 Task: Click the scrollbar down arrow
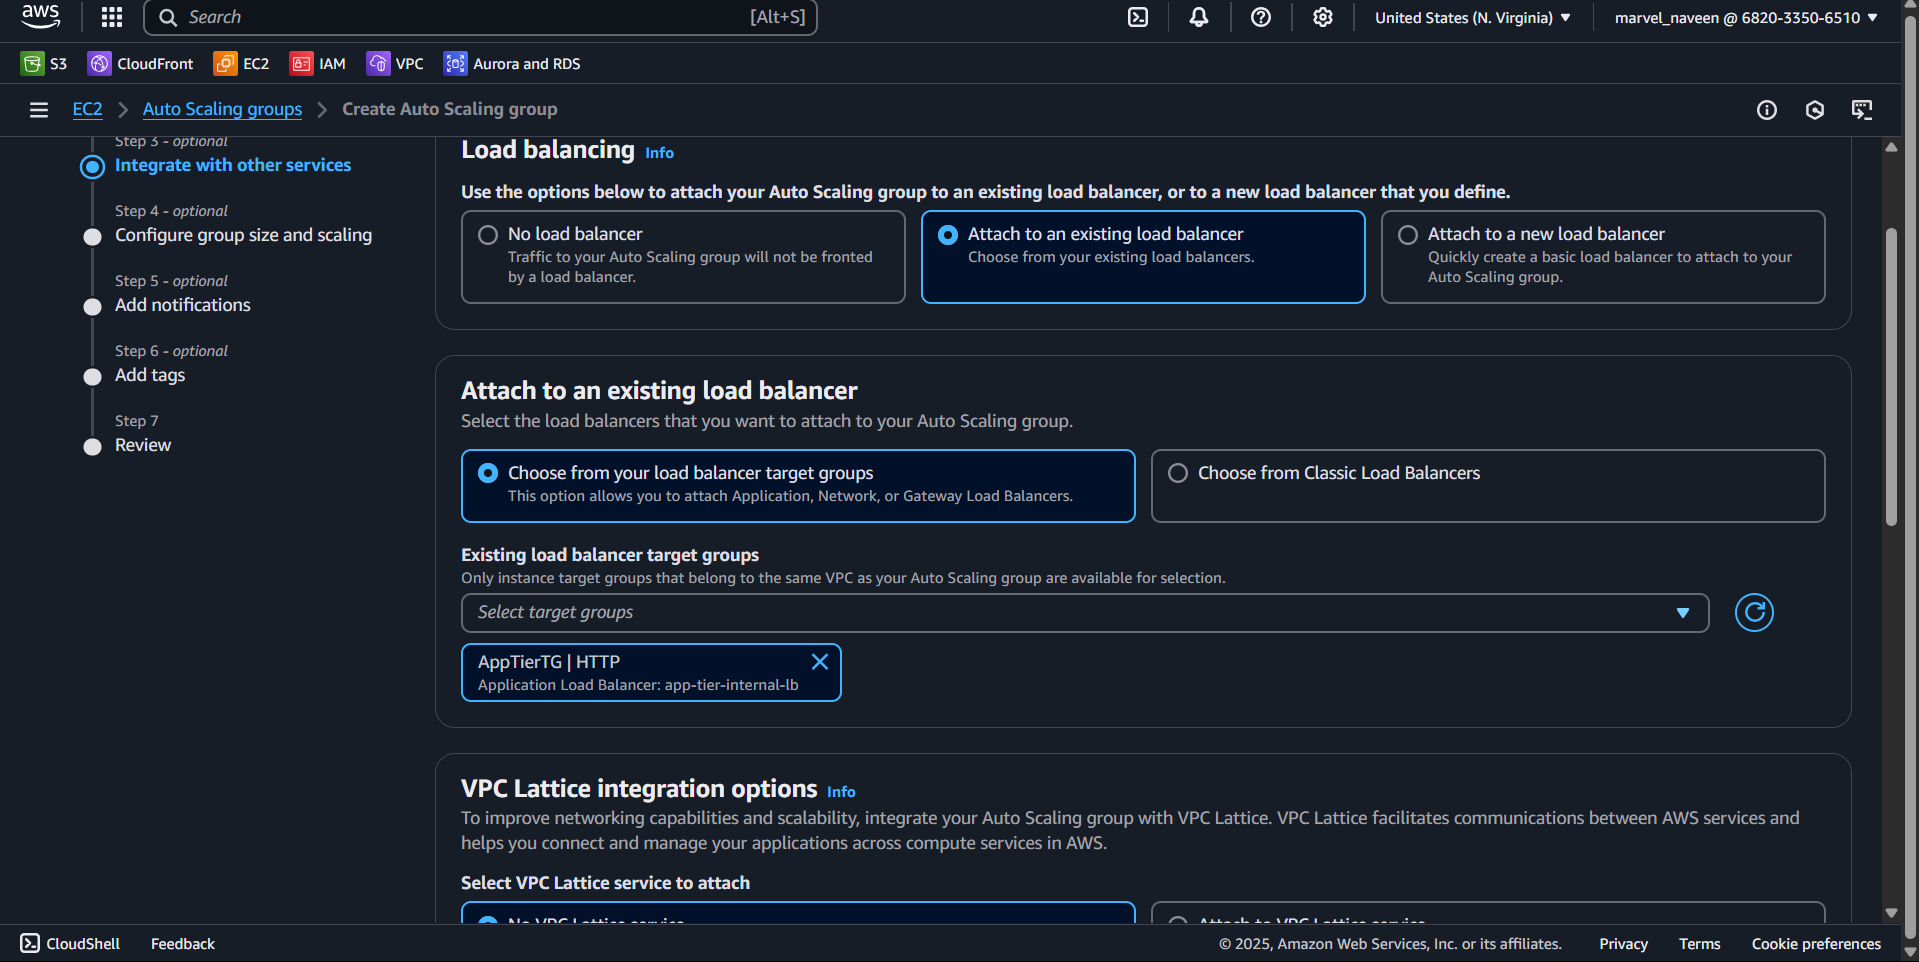click(1891, 912)
